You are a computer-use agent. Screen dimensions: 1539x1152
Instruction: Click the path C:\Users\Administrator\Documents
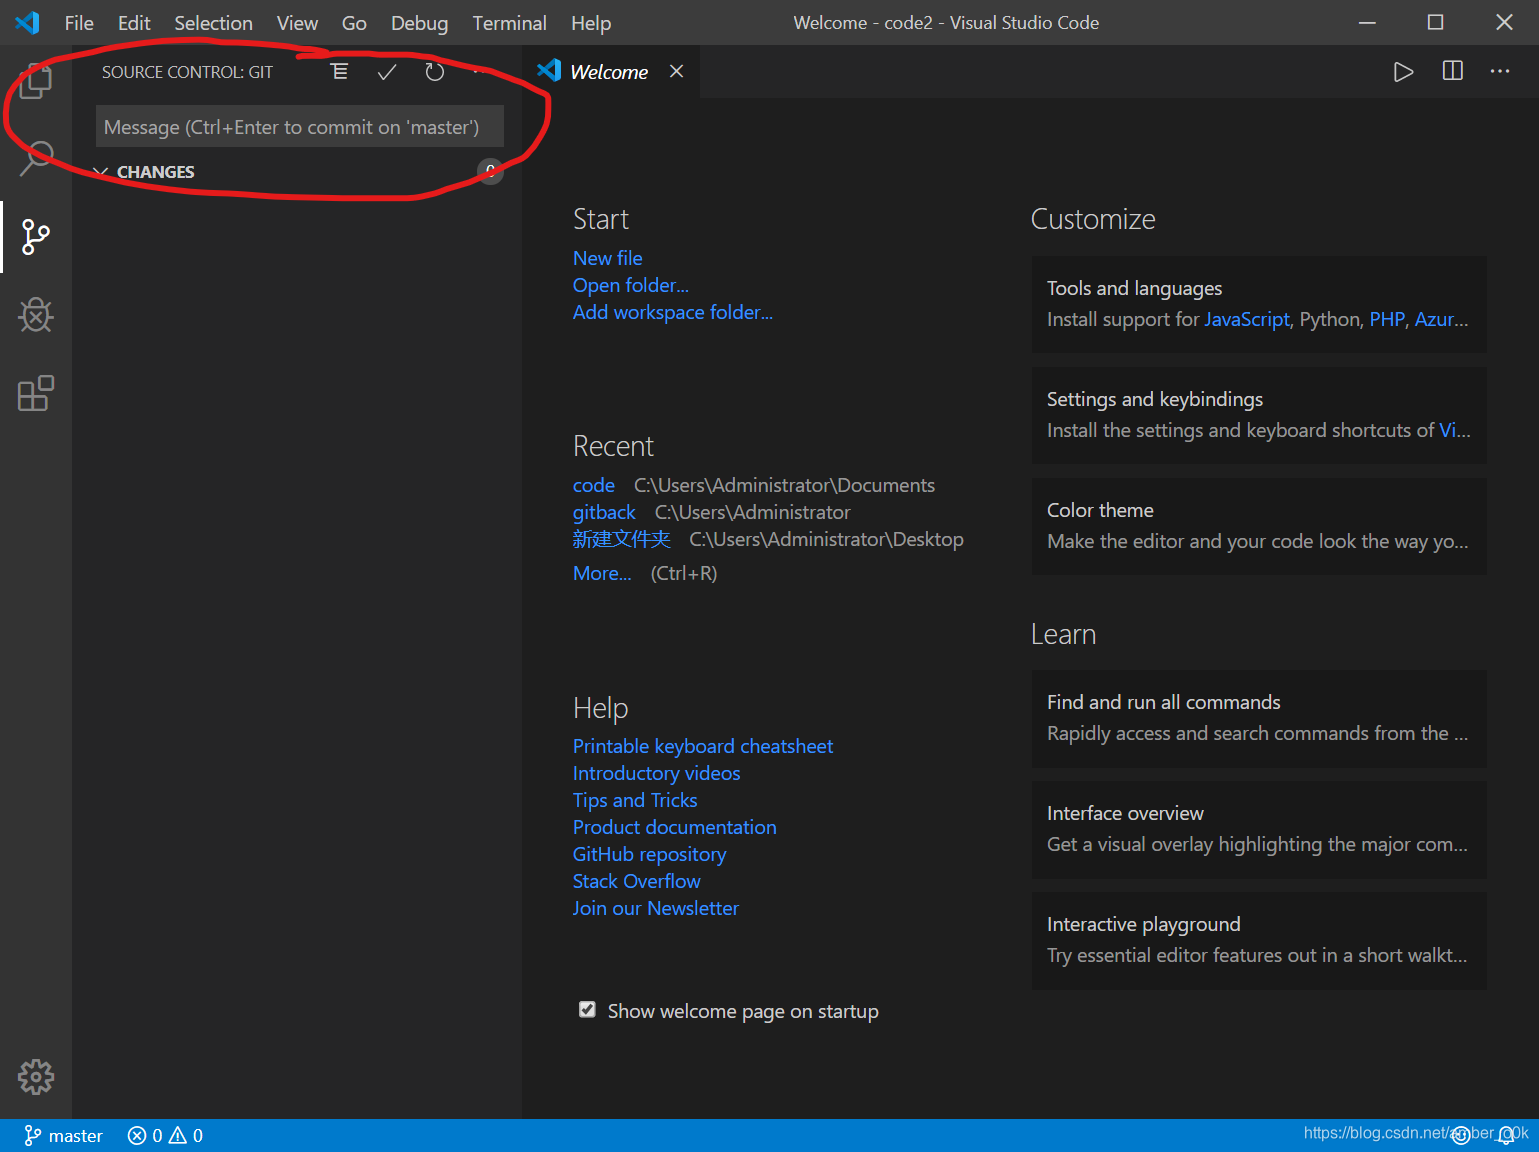click(785, 485)
